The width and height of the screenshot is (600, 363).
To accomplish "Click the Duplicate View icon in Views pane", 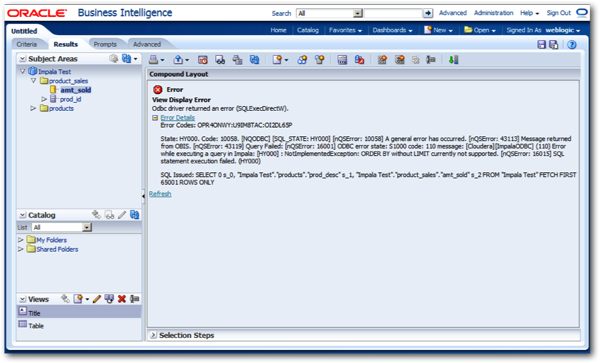I will coord(109,299).
